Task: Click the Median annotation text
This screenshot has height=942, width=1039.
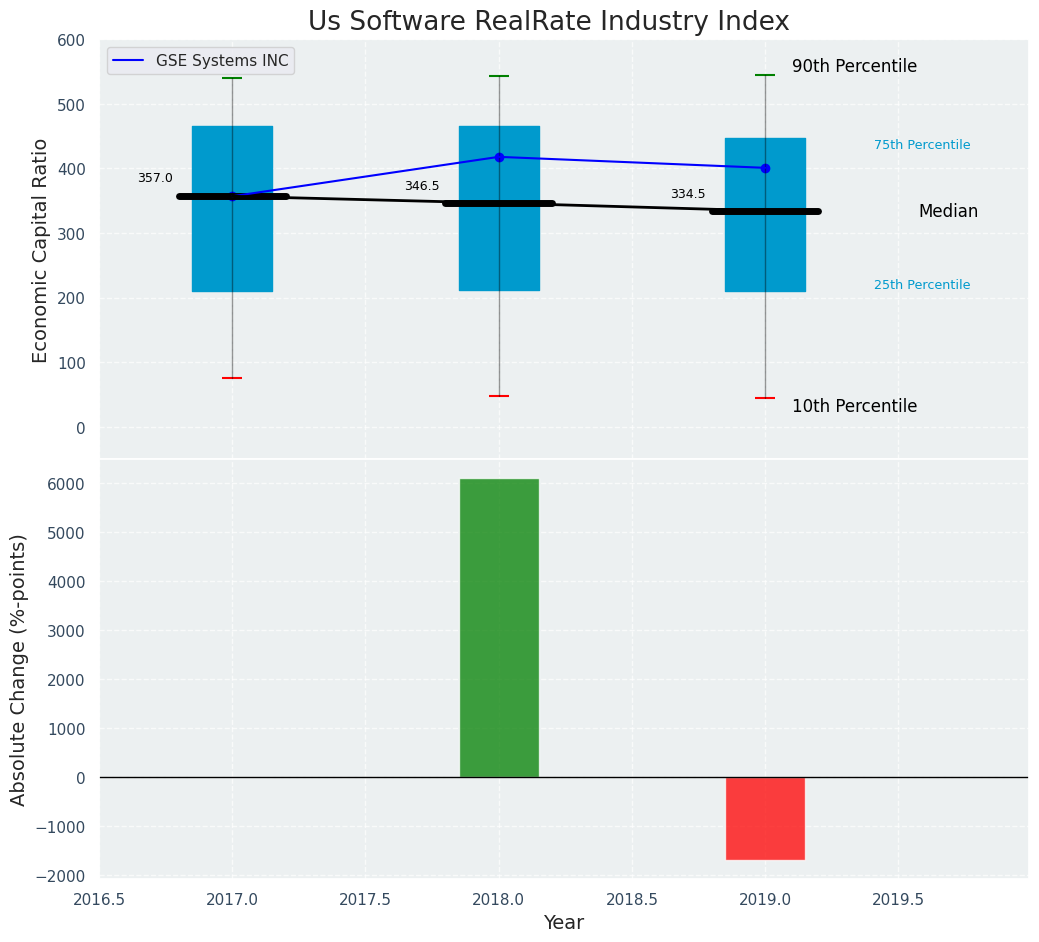Action: pyautogui.click(x=948, y=212)
